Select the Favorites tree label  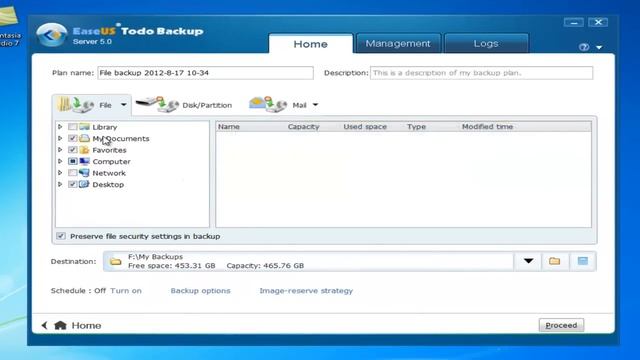(109, 150)
